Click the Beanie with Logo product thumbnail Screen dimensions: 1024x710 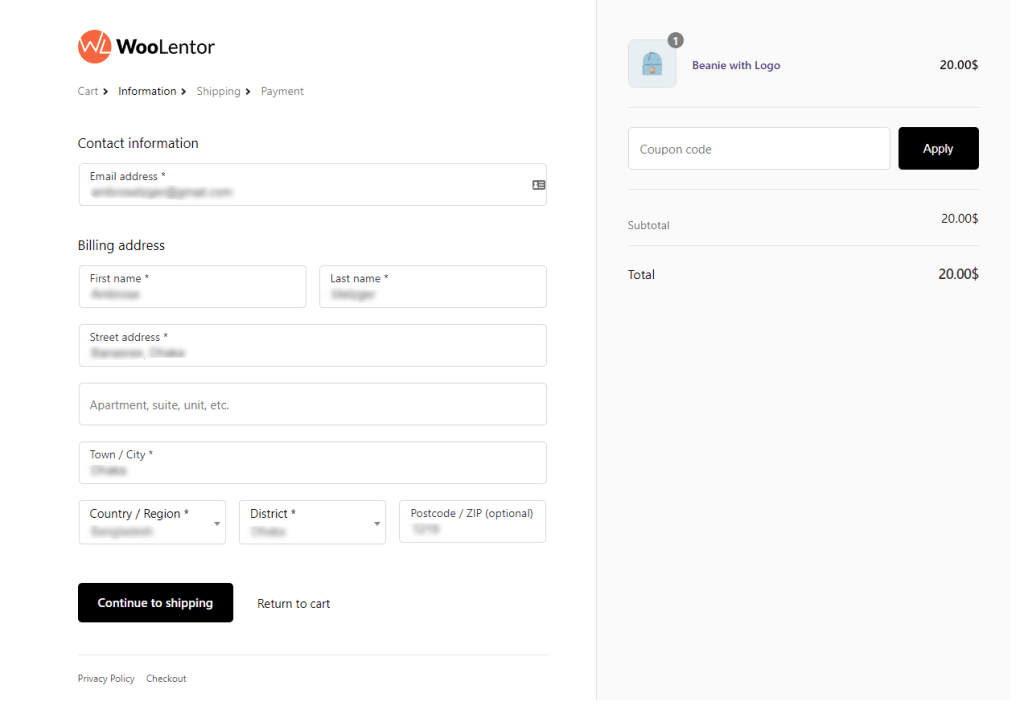[652, 64]
